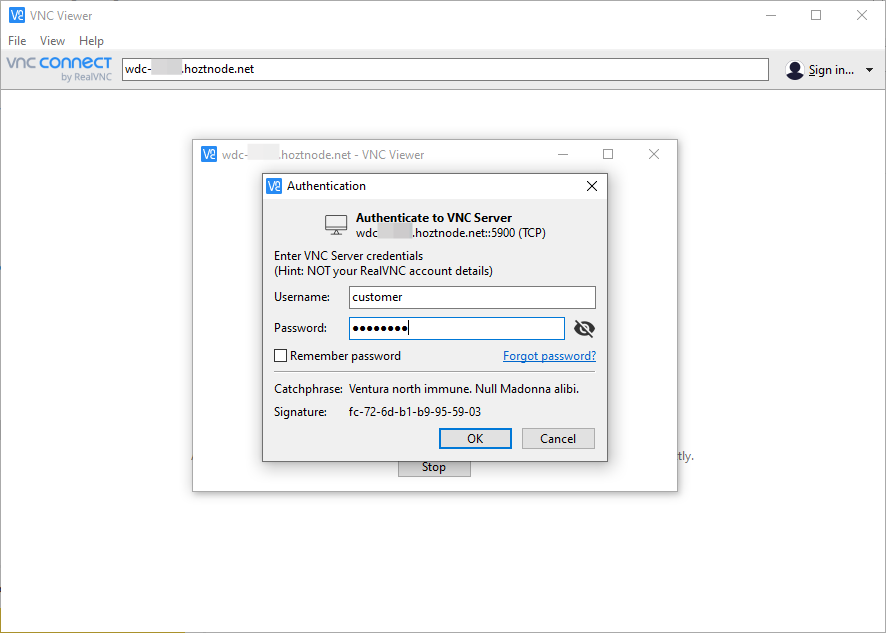This screenshot has height=633, width=886.
Task: Open the View menu
Action: (52, 41)
